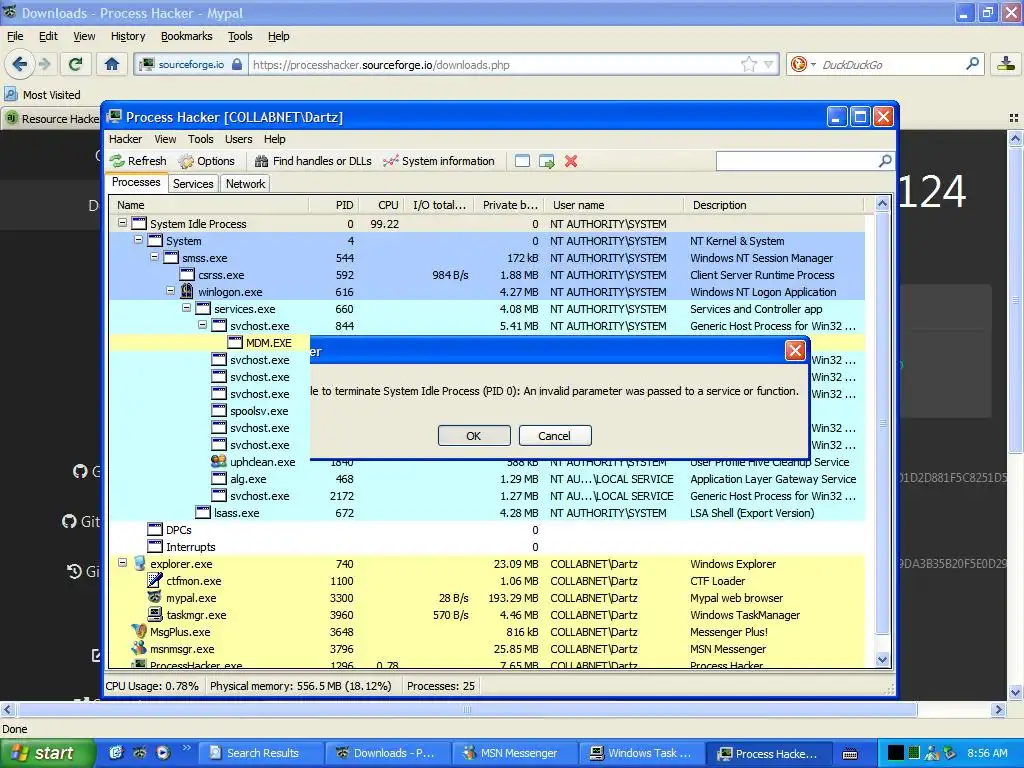This screenshot has height=768, width=1024.
Task: Switch to Windows Task Manager taskbar button
Action: 642,753
